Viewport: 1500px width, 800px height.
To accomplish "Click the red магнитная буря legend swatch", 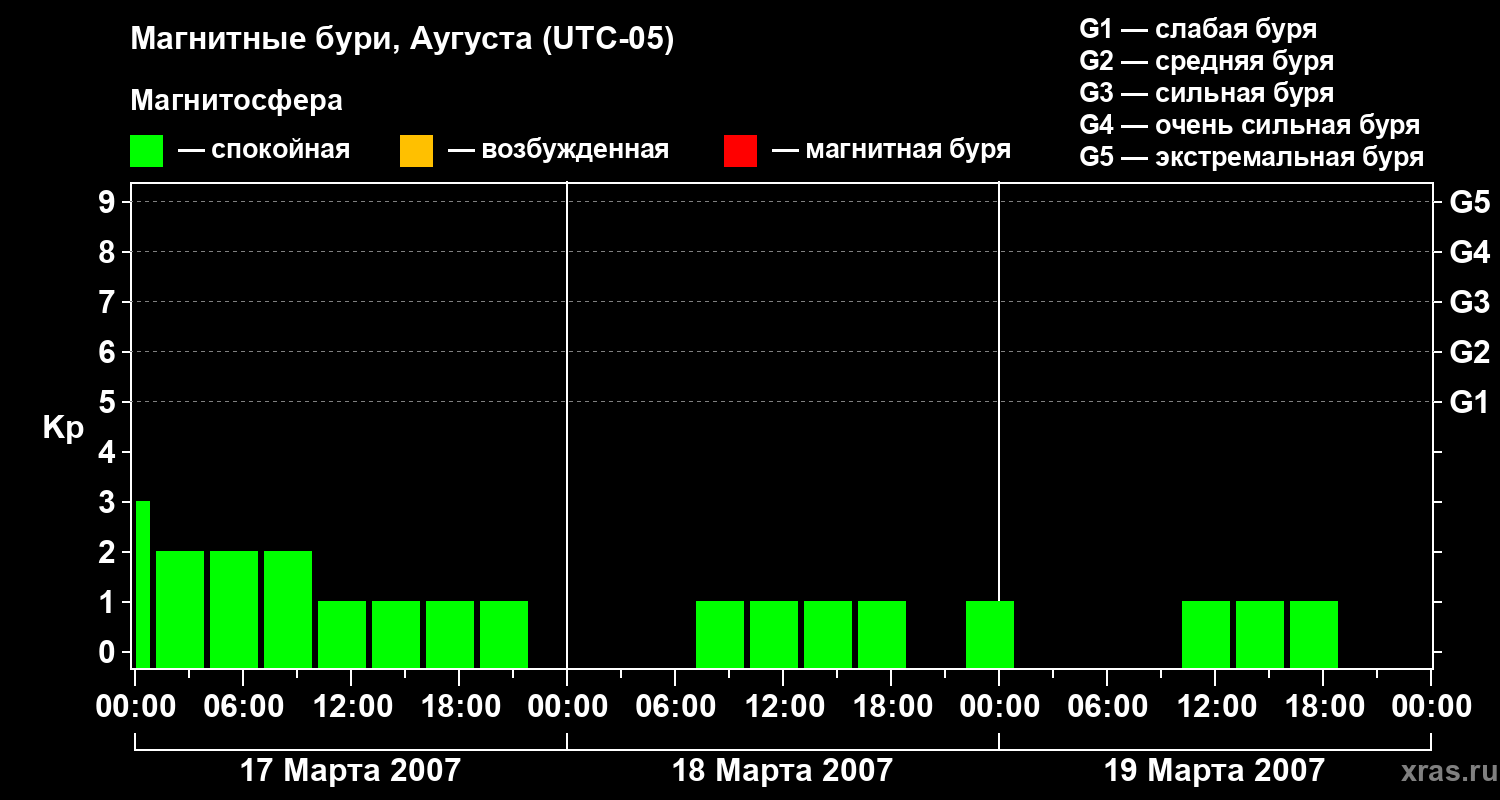I will click(740, 151).
